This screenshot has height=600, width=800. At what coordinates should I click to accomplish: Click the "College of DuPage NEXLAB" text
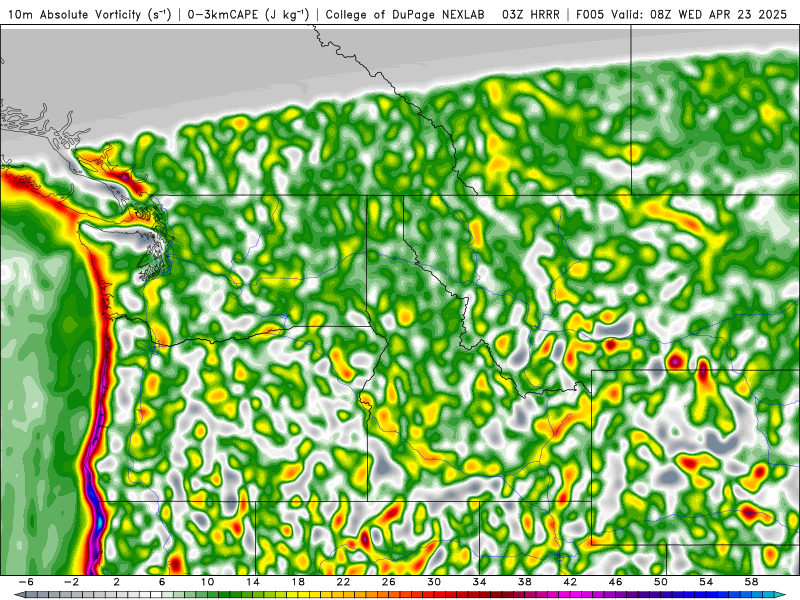pyautogui.click(x=405, y=14)
